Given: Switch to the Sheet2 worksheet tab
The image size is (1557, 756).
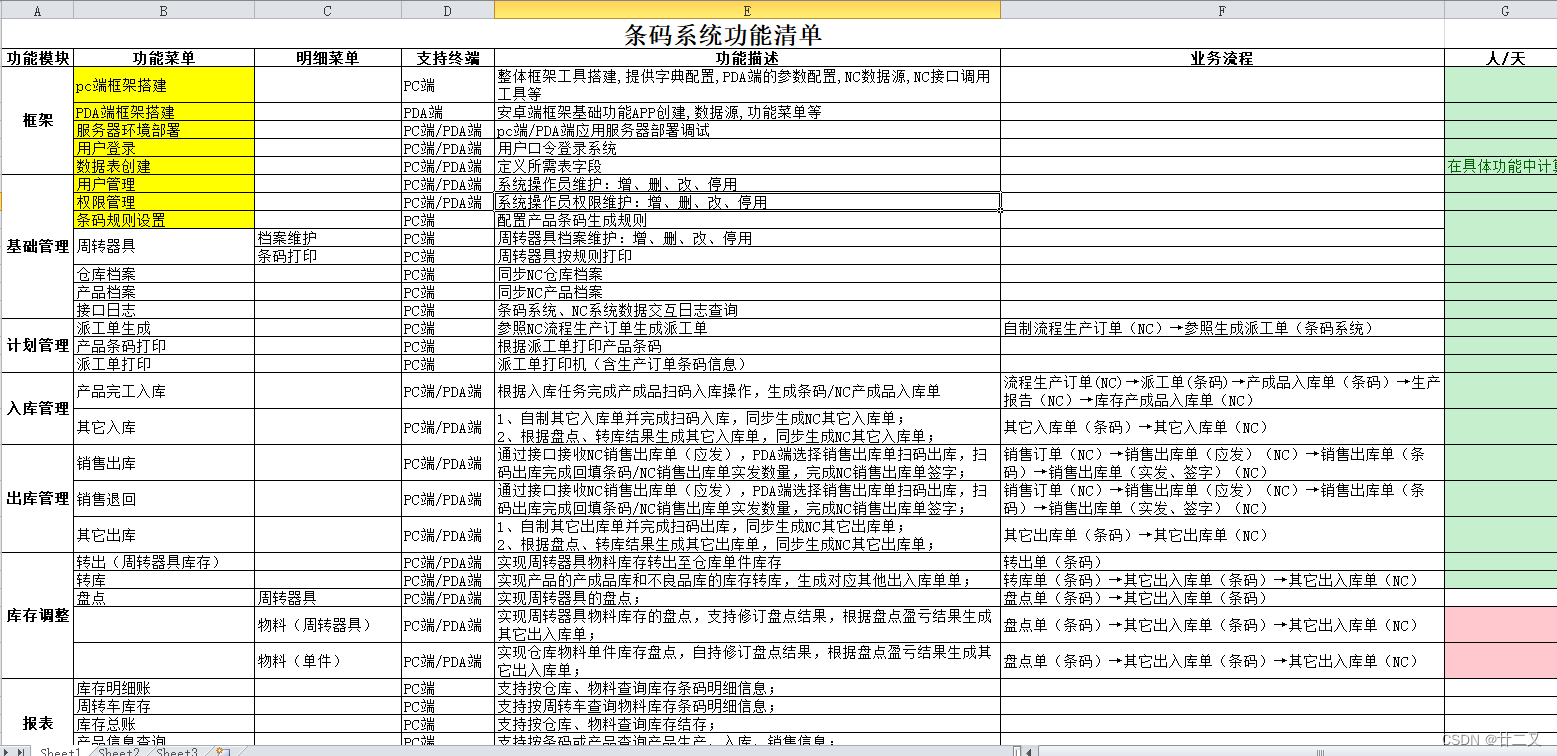Looking at the screenshot, I should (119, 751).
